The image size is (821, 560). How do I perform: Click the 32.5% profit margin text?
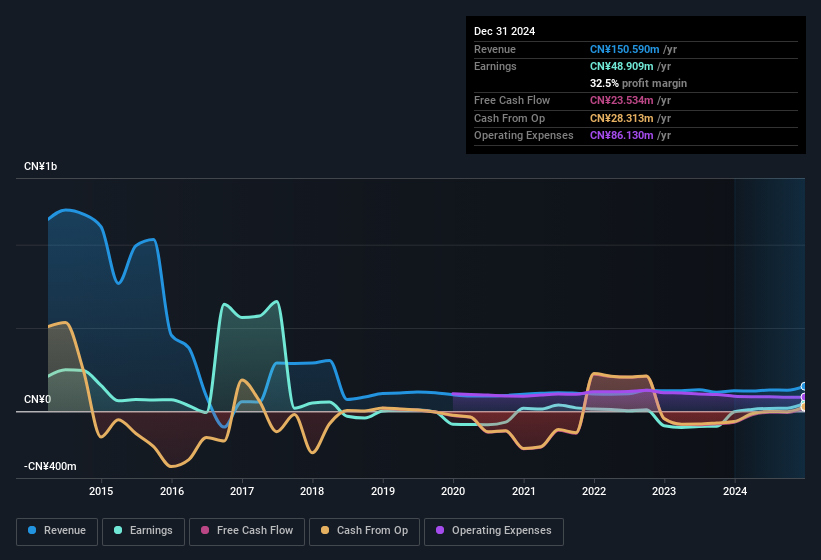pyautogui.click(x=638, y=83)
